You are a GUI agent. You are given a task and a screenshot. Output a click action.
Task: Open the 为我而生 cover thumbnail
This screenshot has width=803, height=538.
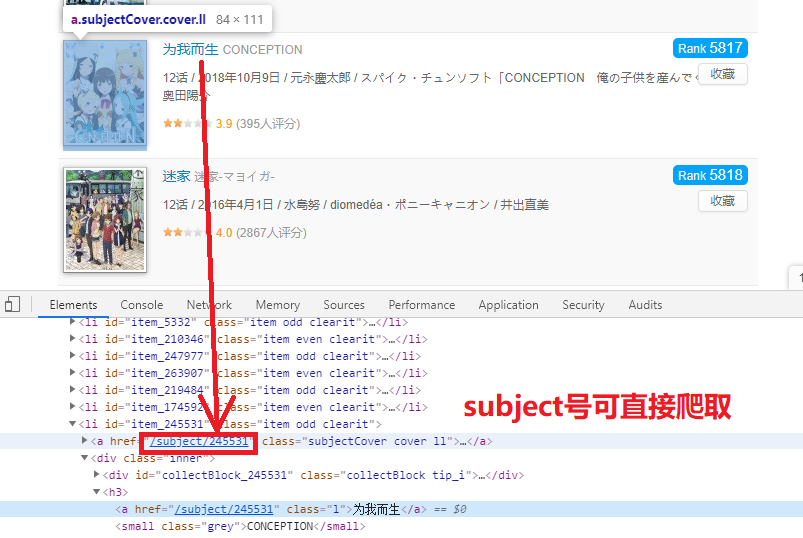pos(105,95)
